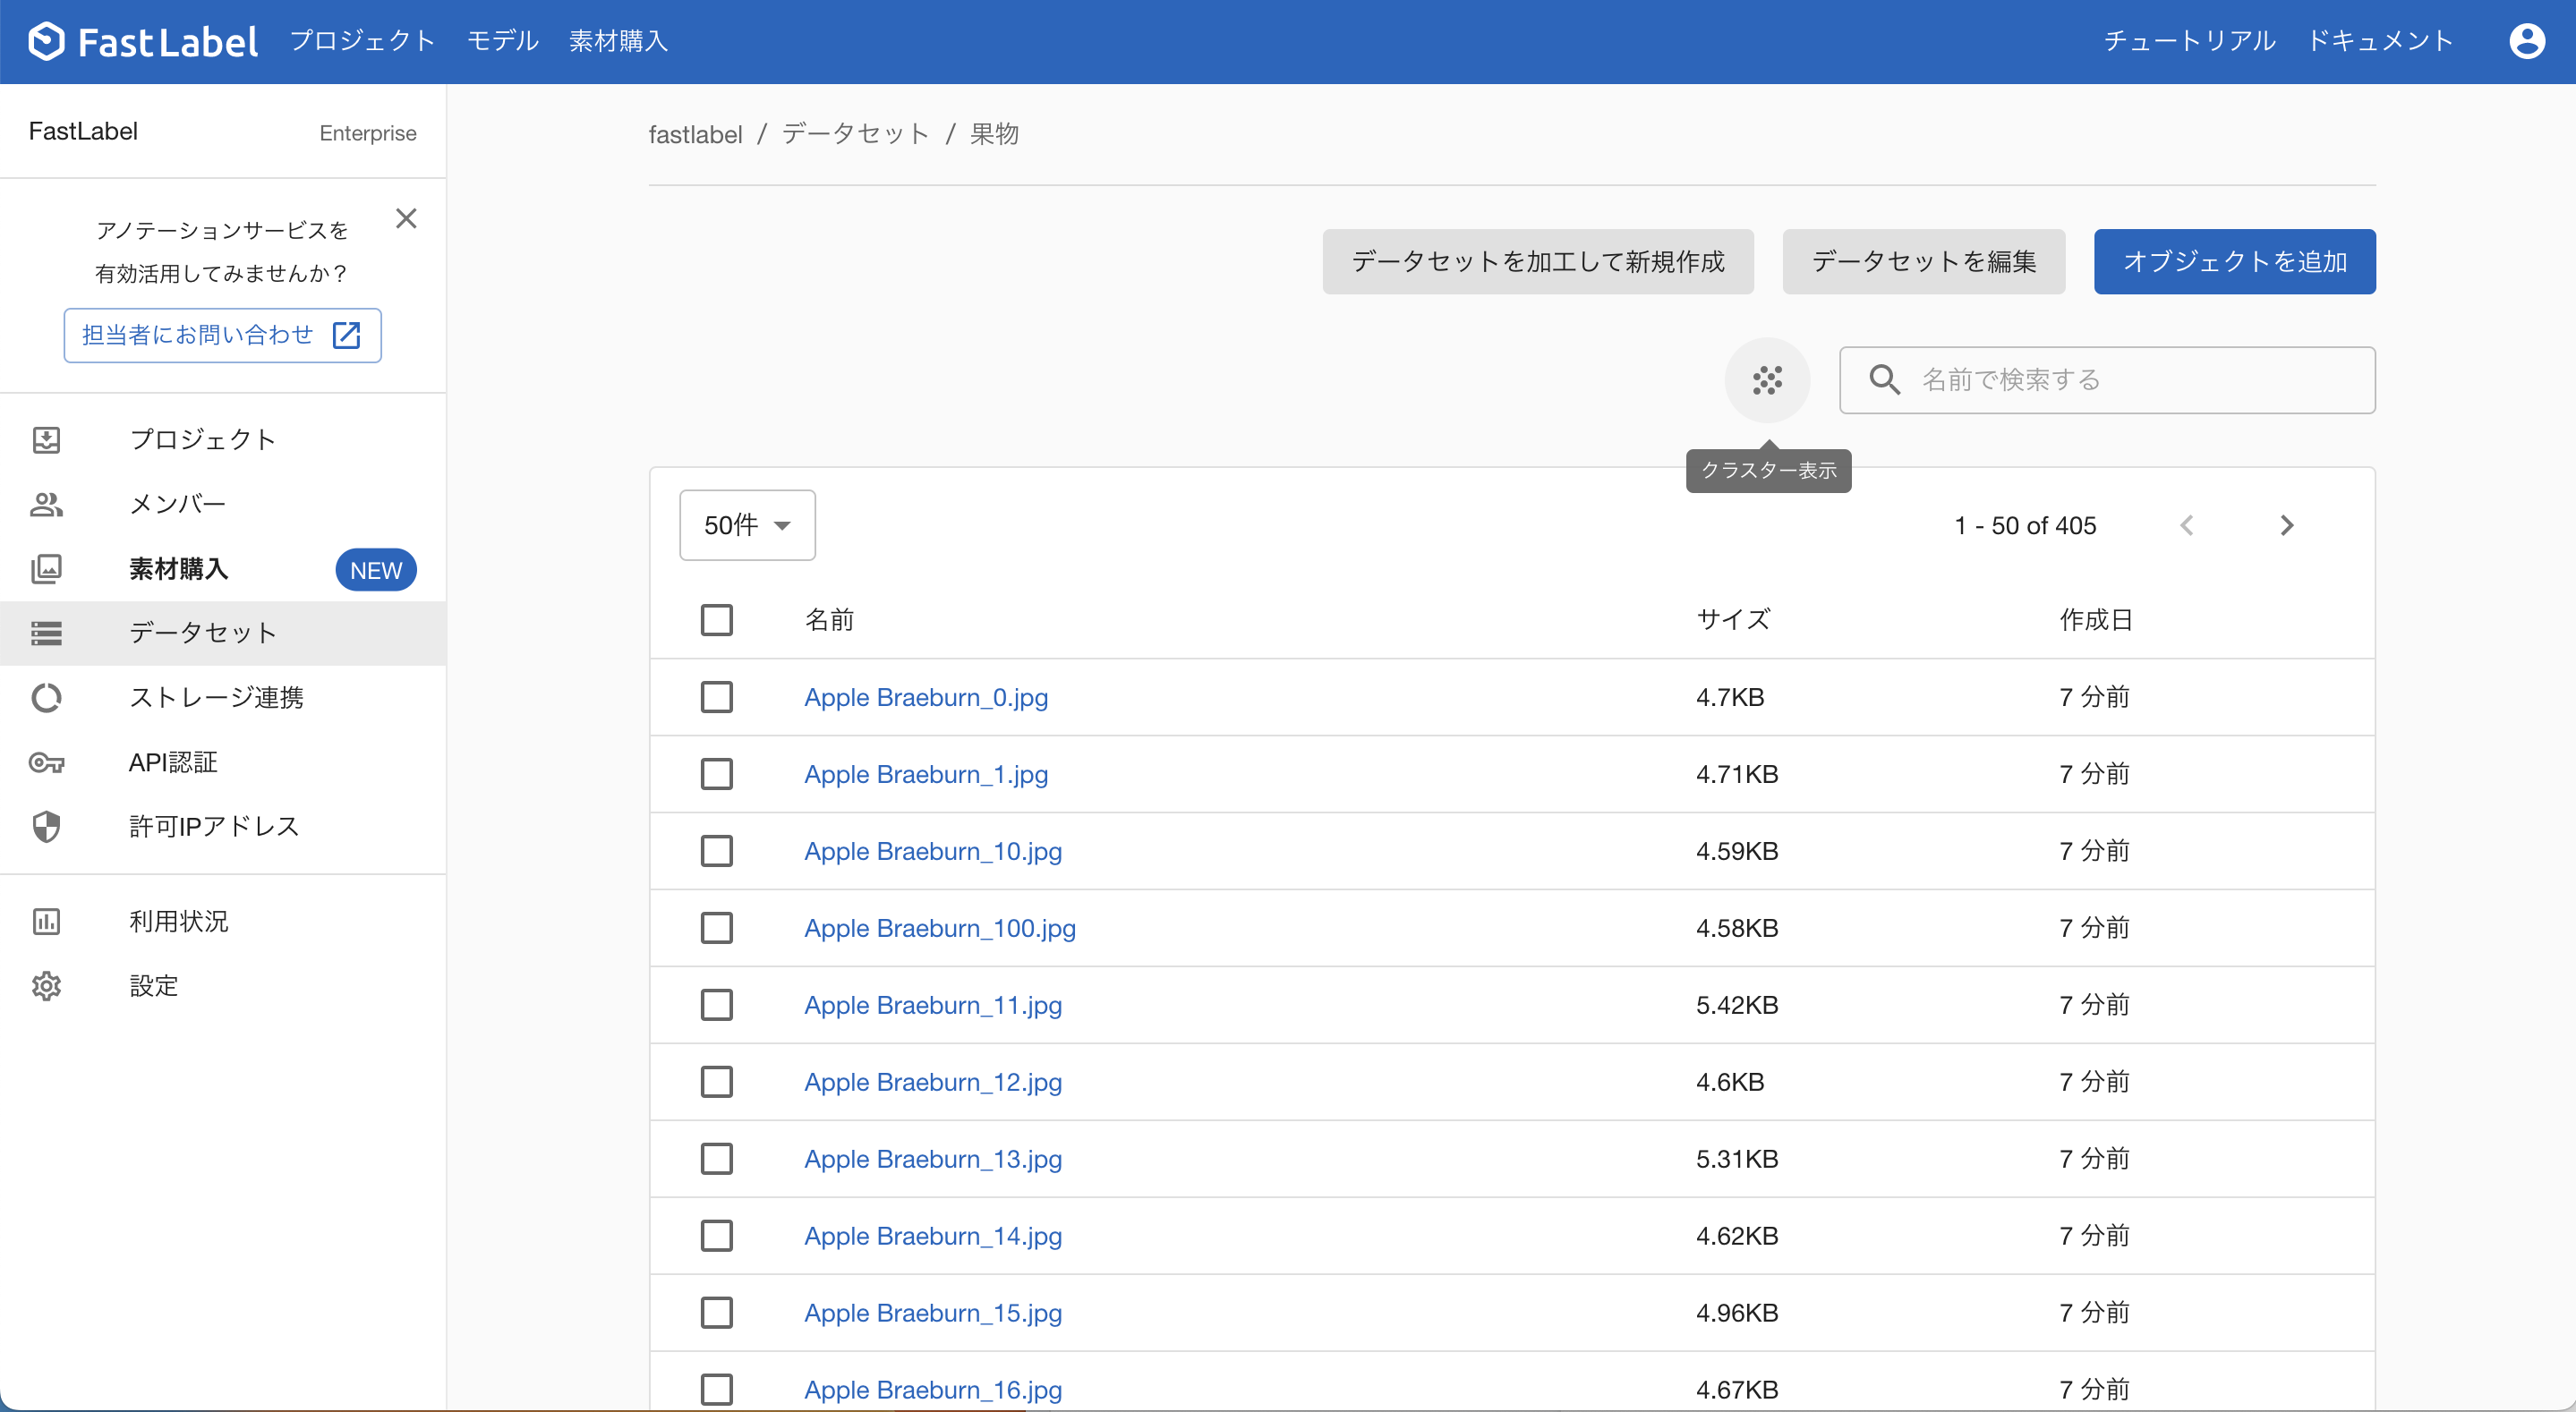
Task: Check the Apple Braeburn_11.jpg row checkbox
Action: click(x=716, y=1005)
